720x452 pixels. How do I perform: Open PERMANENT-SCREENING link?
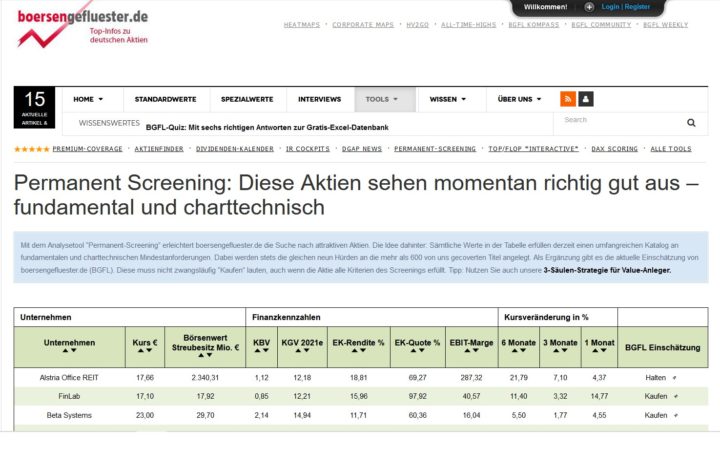click(x=435, y=149)
